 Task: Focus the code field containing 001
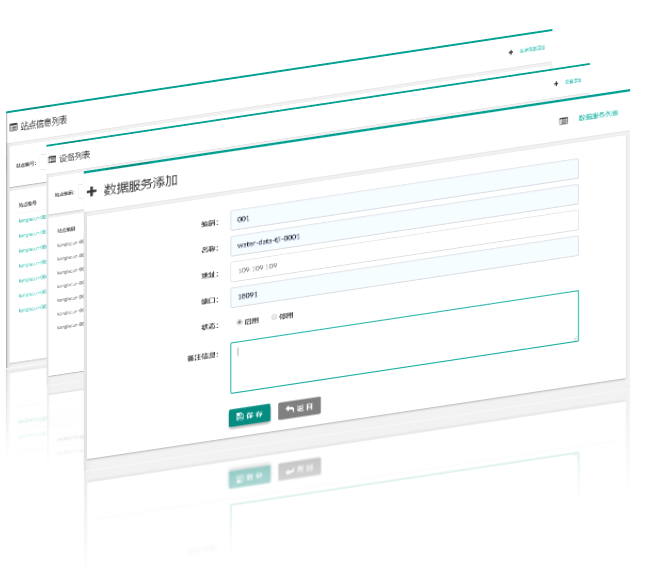404,194
